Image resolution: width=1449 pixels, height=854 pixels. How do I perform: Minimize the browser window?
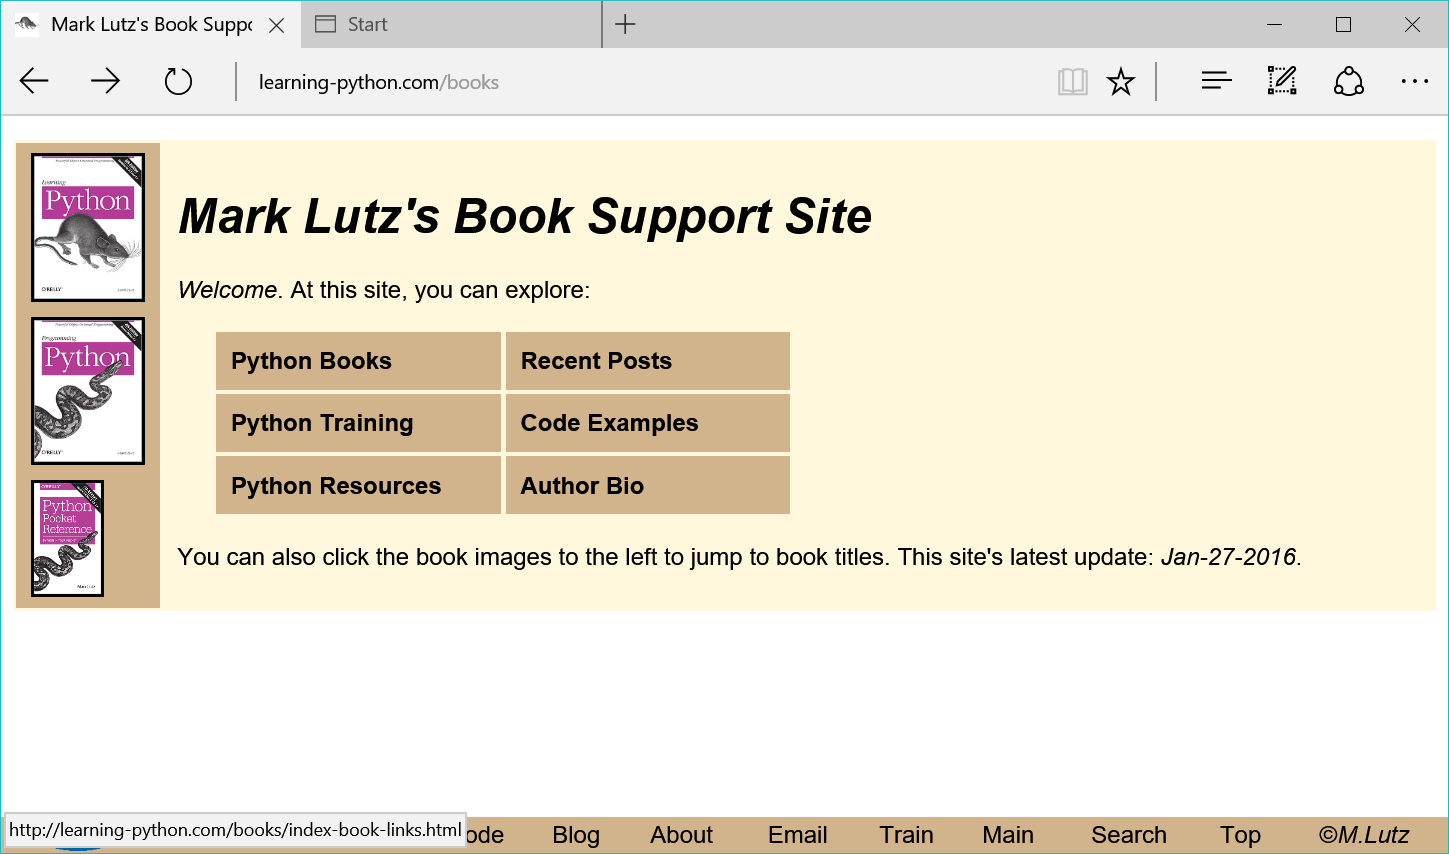1274,24
